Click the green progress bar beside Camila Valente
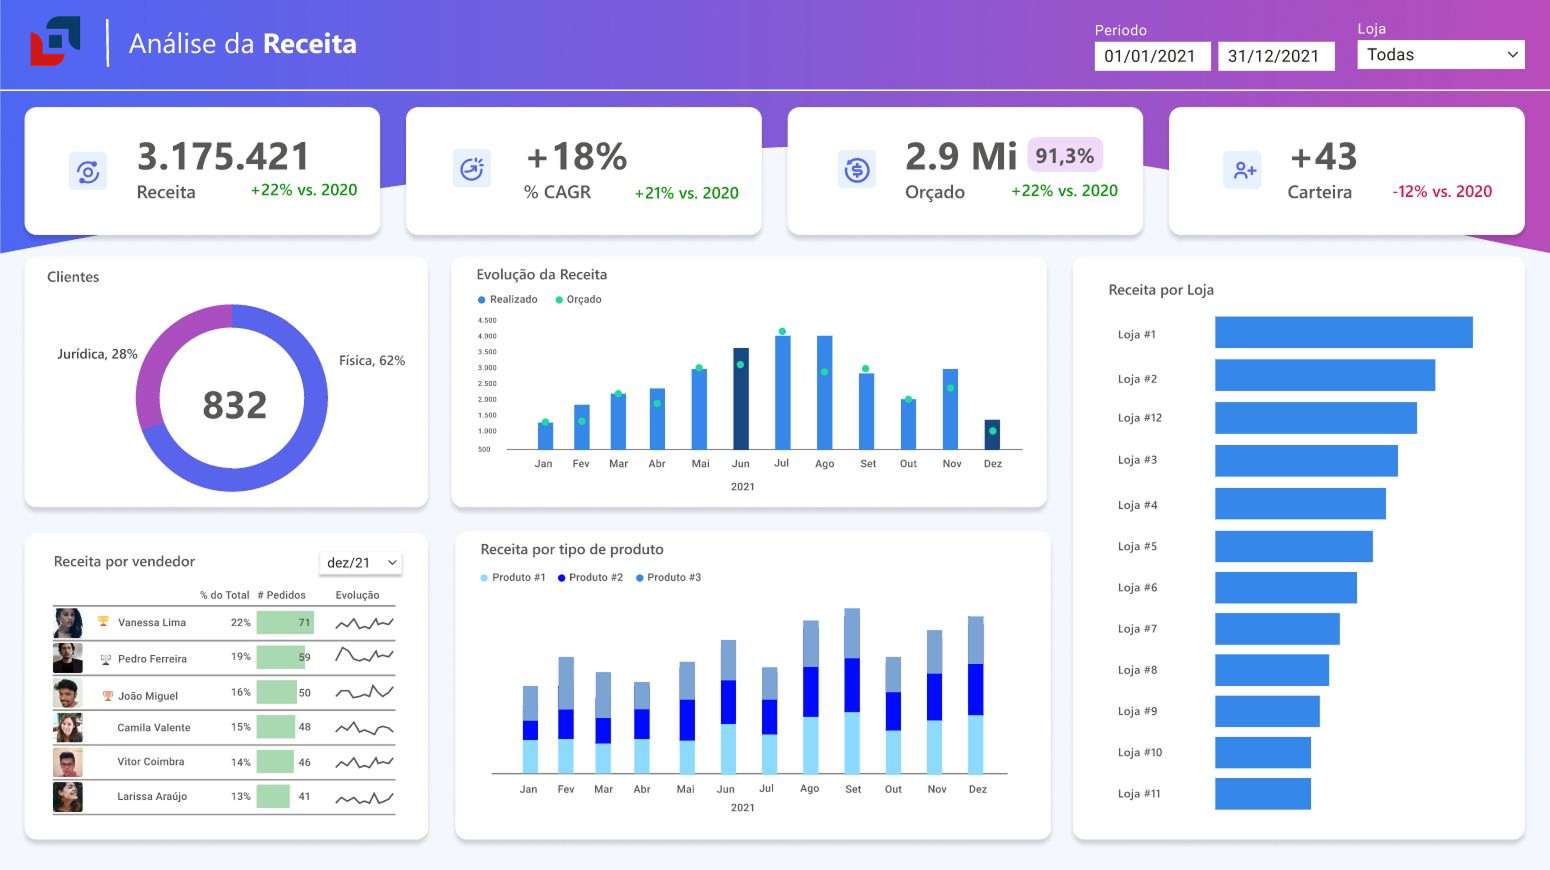 [x=277, y=727]
